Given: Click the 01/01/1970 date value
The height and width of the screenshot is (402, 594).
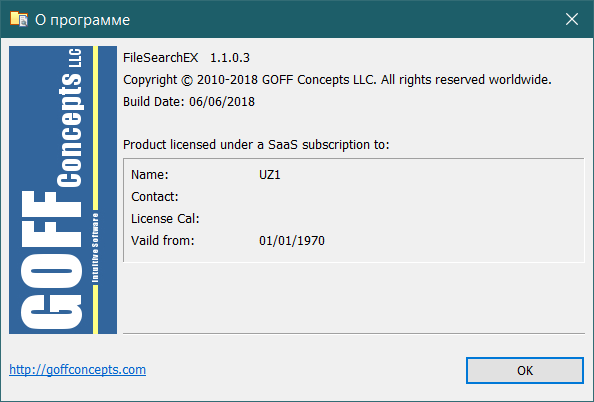Looking at the screenshot, I should click(x=292, y=241).
